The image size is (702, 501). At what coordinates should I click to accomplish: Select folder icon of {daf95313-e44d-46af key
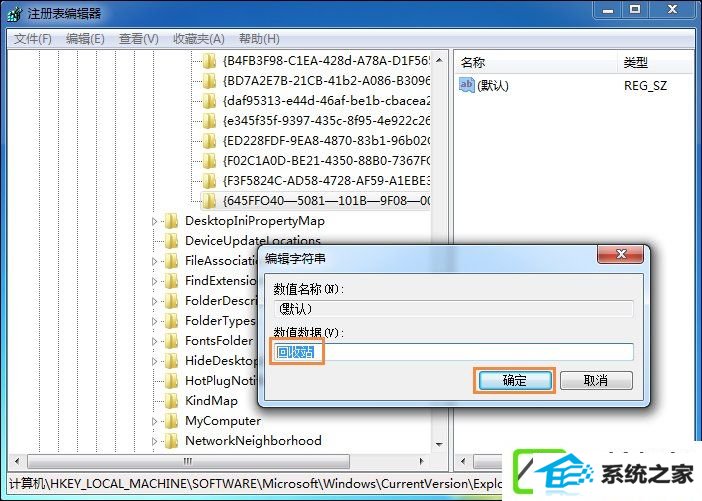[209, 101]
